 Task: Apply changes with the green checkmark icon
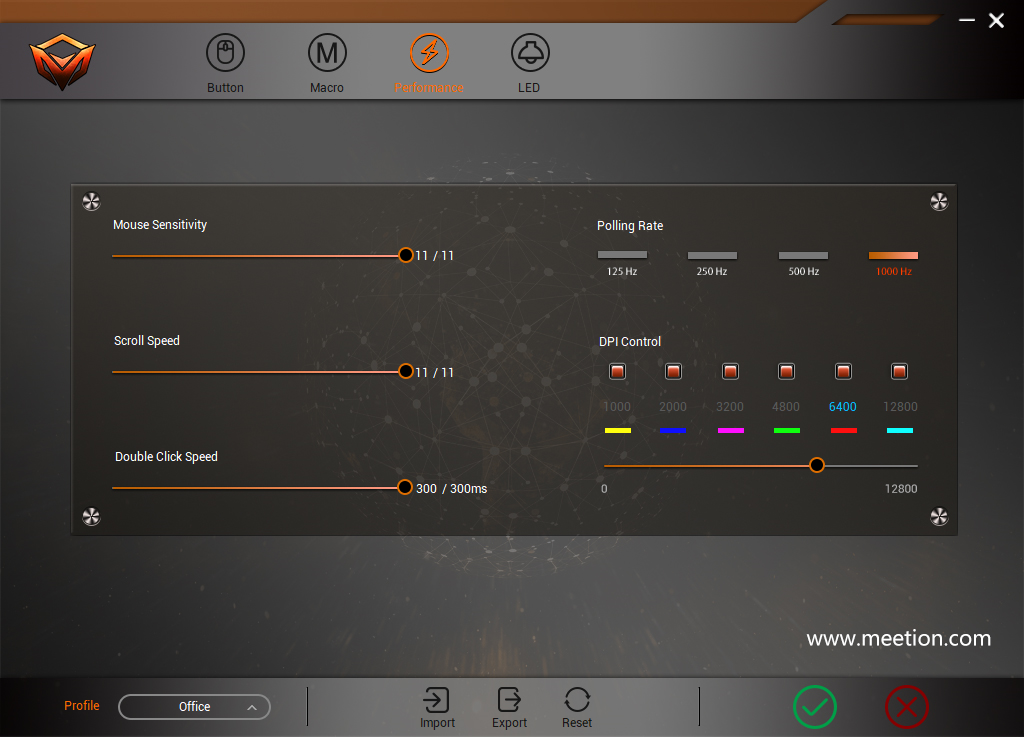[x=815, y=706]
